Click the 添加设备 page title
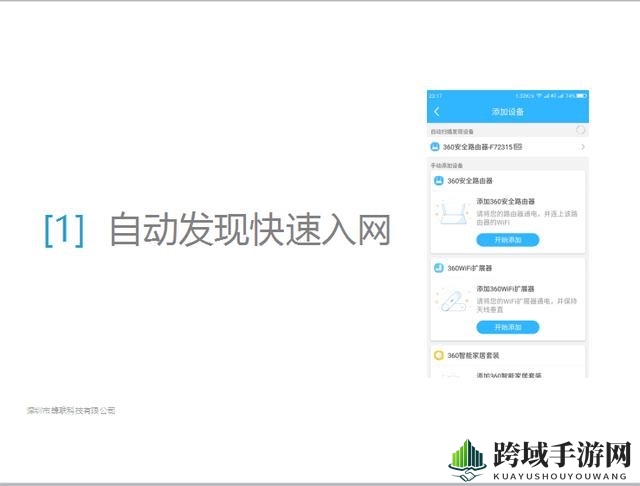The height and width of the screenshot is (486, 640). tap(507, 111)
